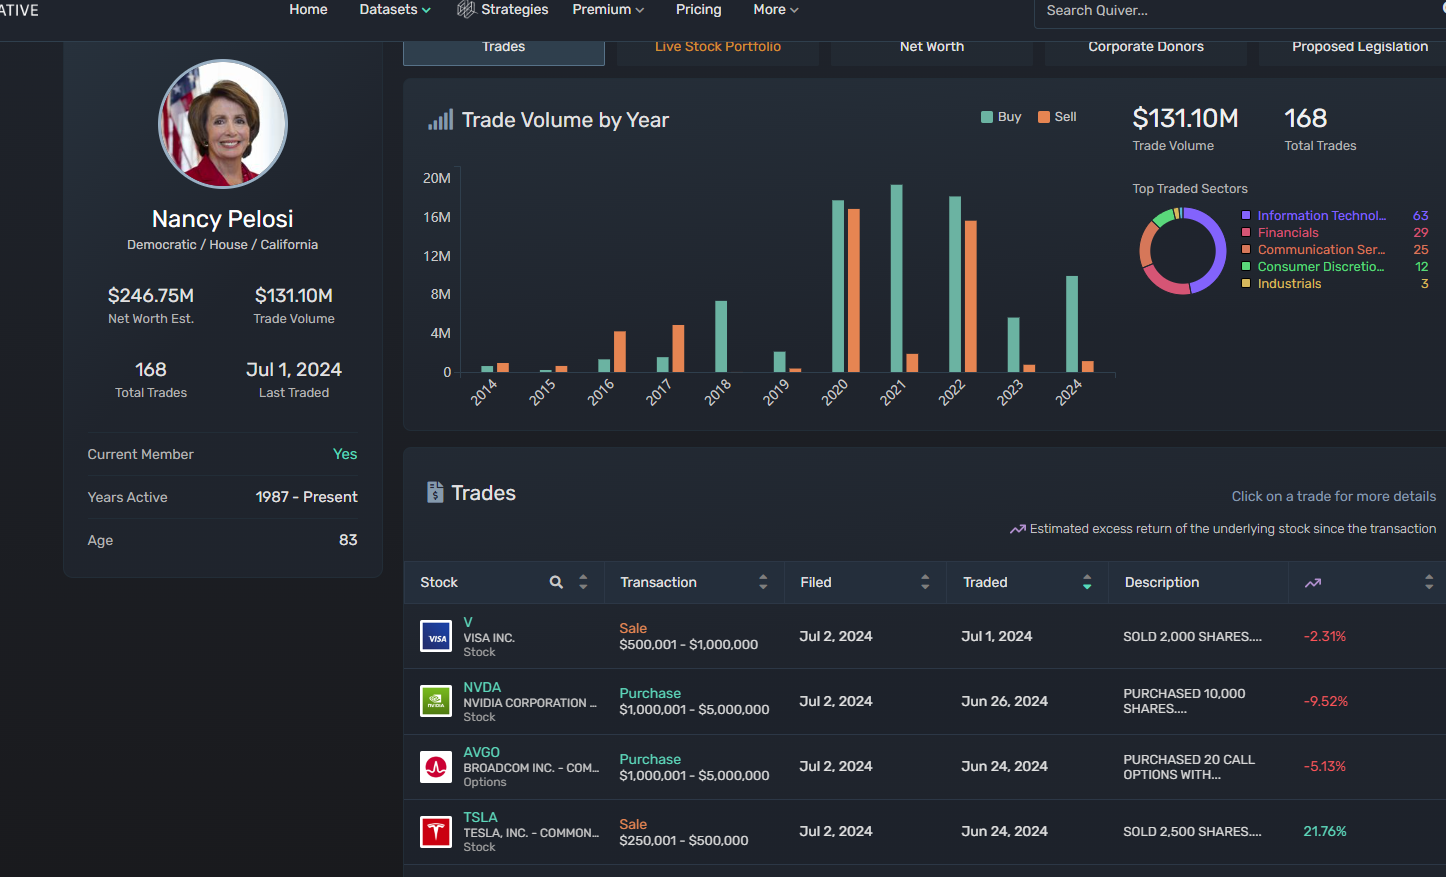The width and height of the screenshot is (1446, 877).
Task: Click the SOLD 2,000 SHARES description
Action: 1192,636
